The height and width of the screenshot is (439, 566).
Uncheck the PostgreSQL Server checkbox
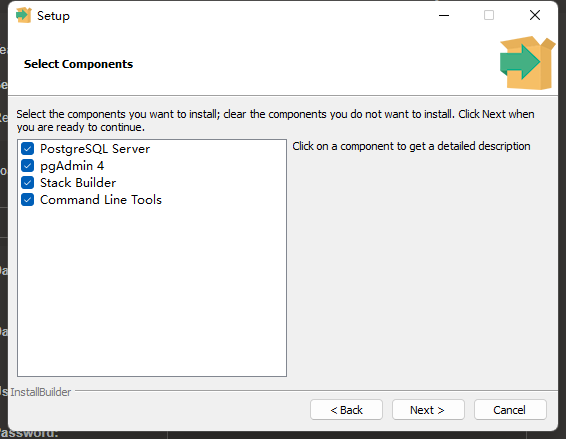pos(27,148)
